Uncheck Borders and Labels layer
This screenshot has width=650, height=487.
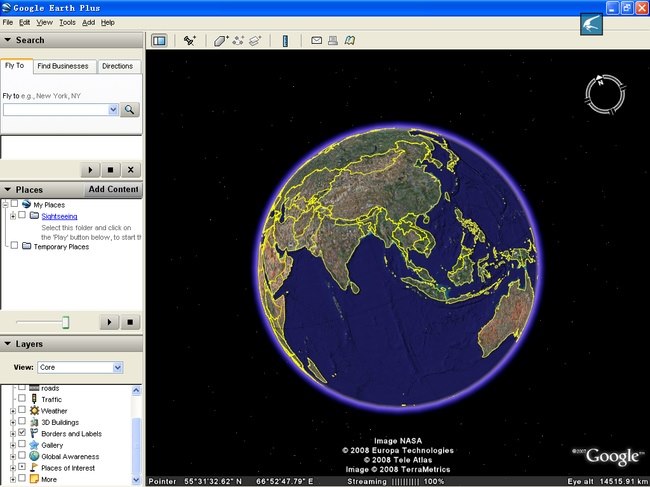[x=22, y=432]
